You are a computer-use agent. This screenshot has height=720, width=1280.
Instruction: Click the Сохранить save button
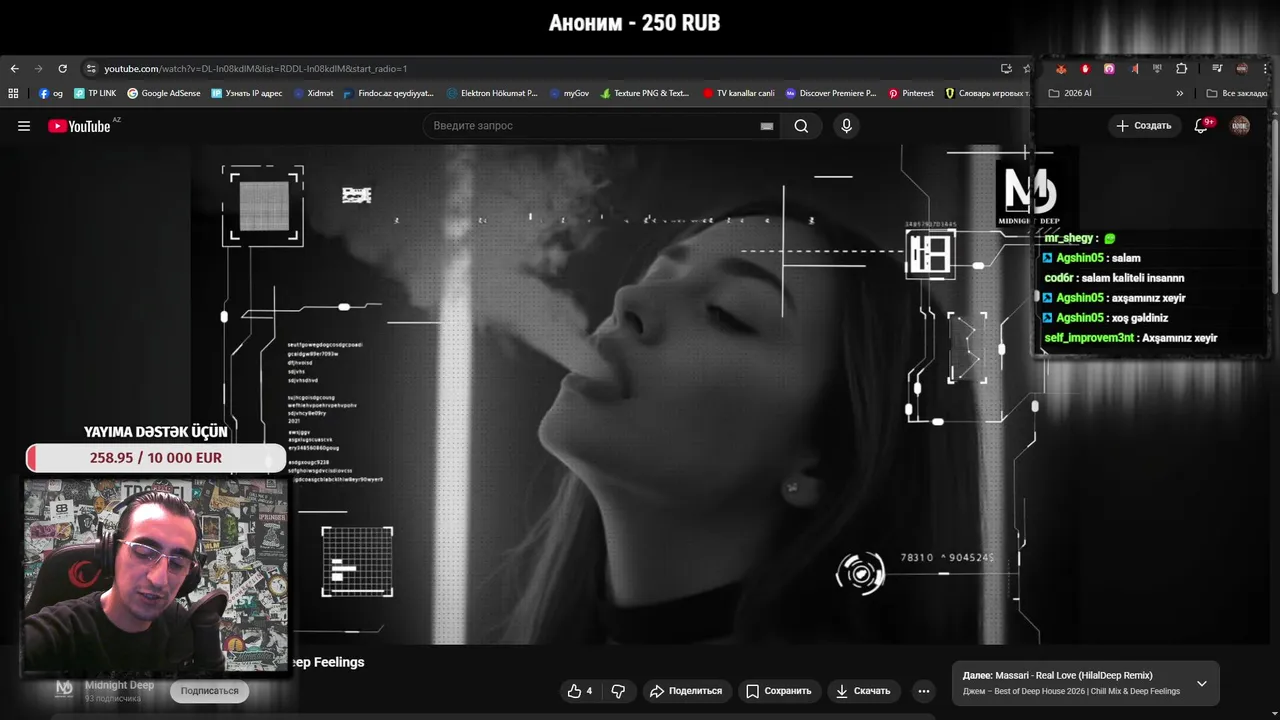778,691
